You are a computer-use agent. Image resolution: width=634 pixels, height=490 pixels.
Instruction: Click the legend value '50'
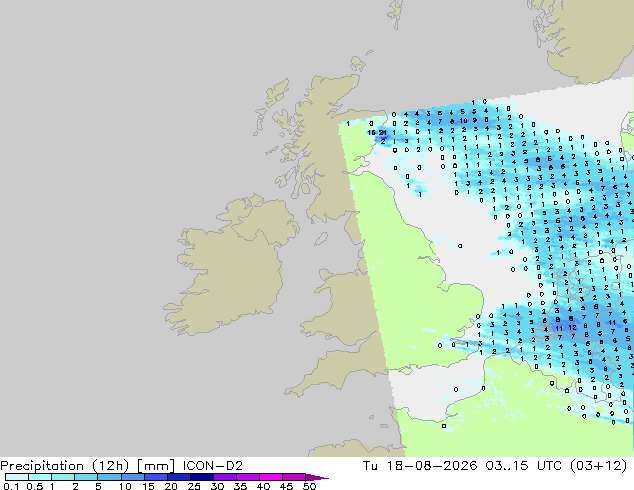(309, 486)
